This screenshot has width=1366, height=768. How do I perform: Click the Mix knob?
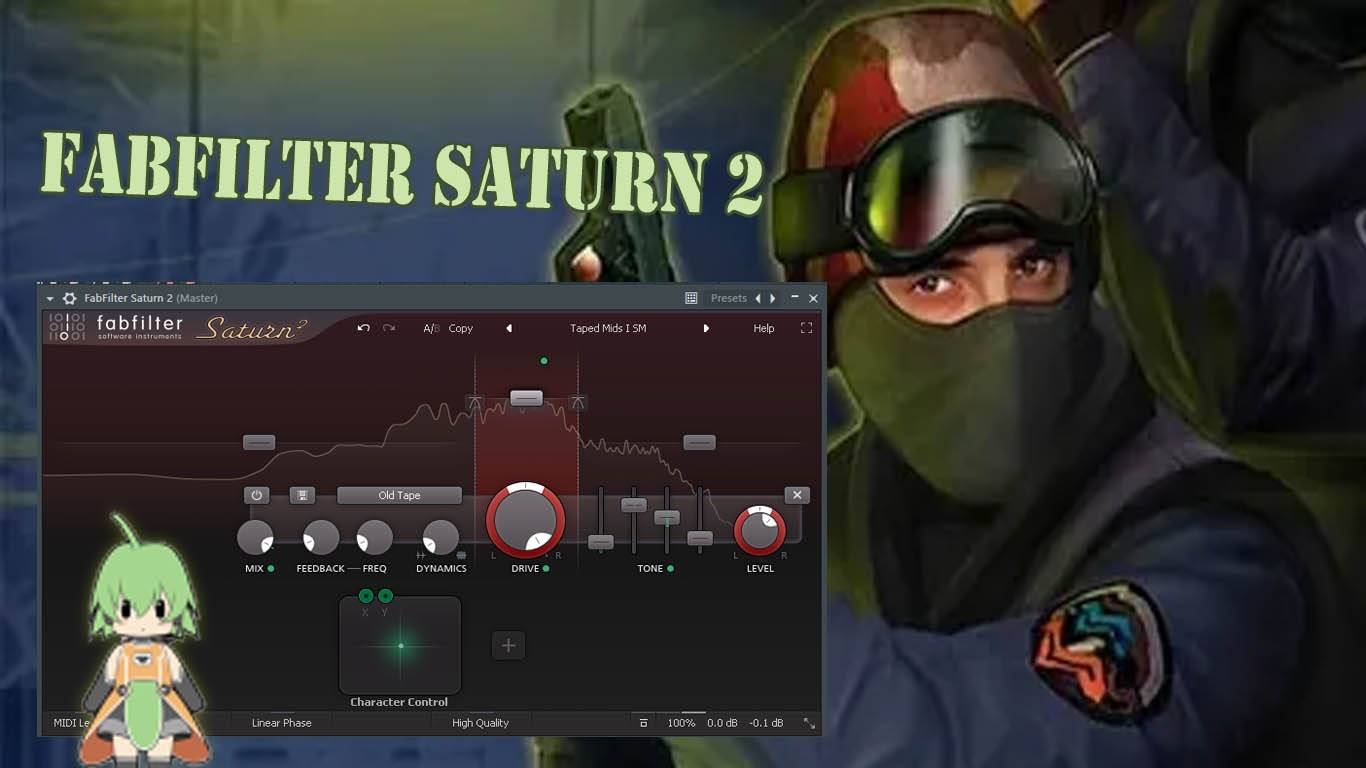255,538
